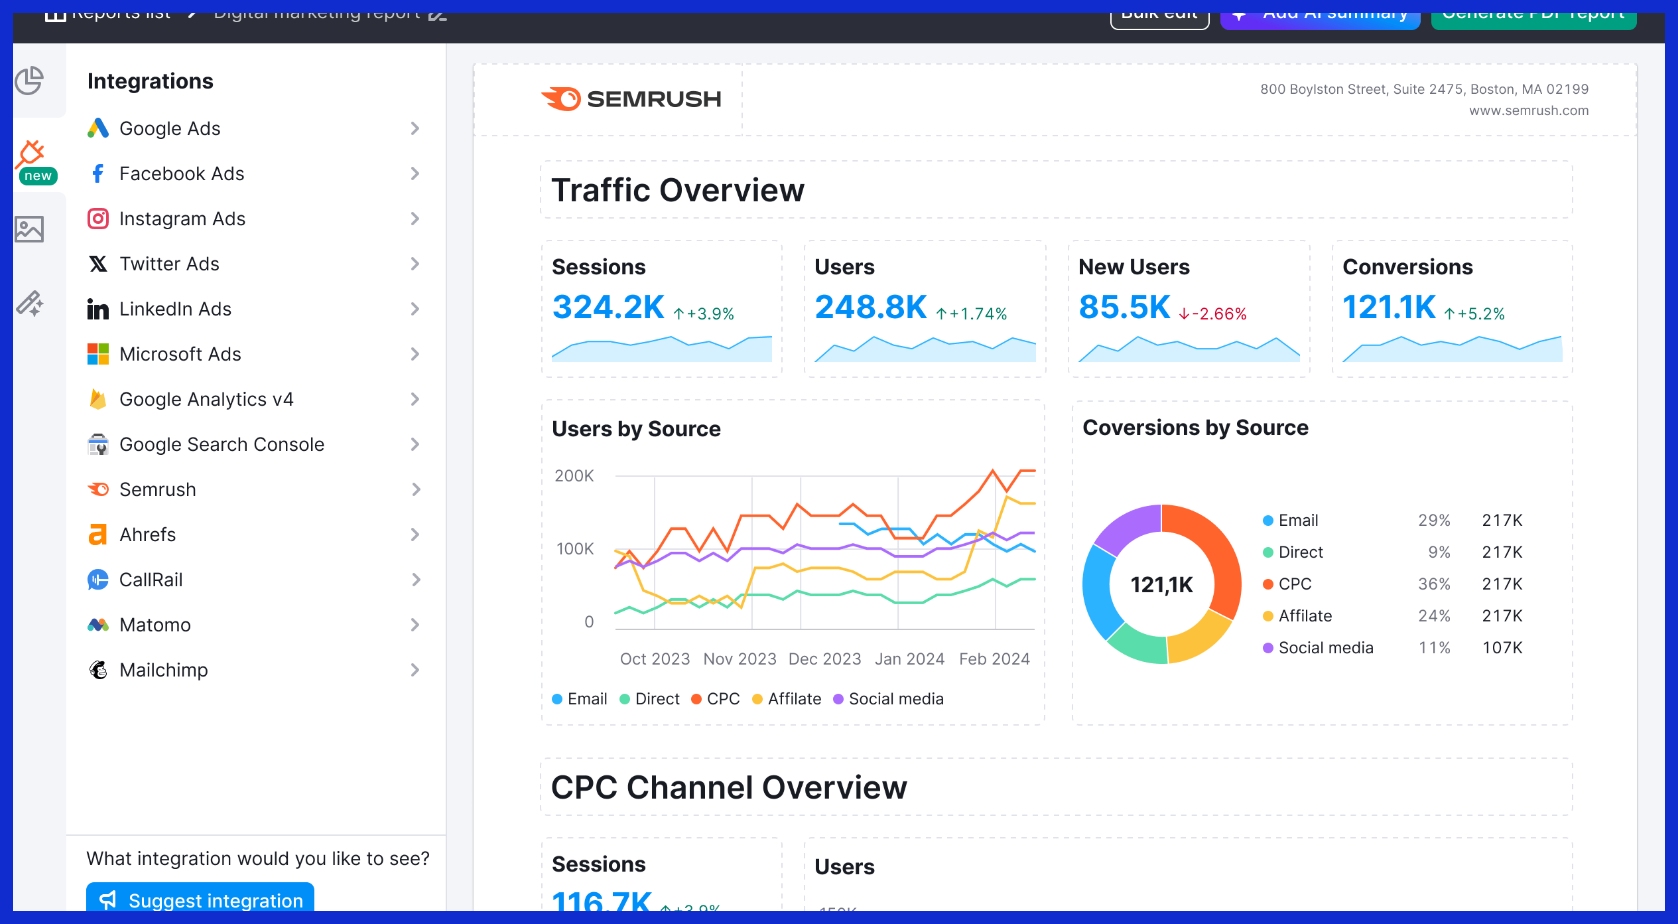The height and width of the screenshot is (924, 1678).
Task: Click the Semrush logo icon in integrations
Action: click(98, 489)
